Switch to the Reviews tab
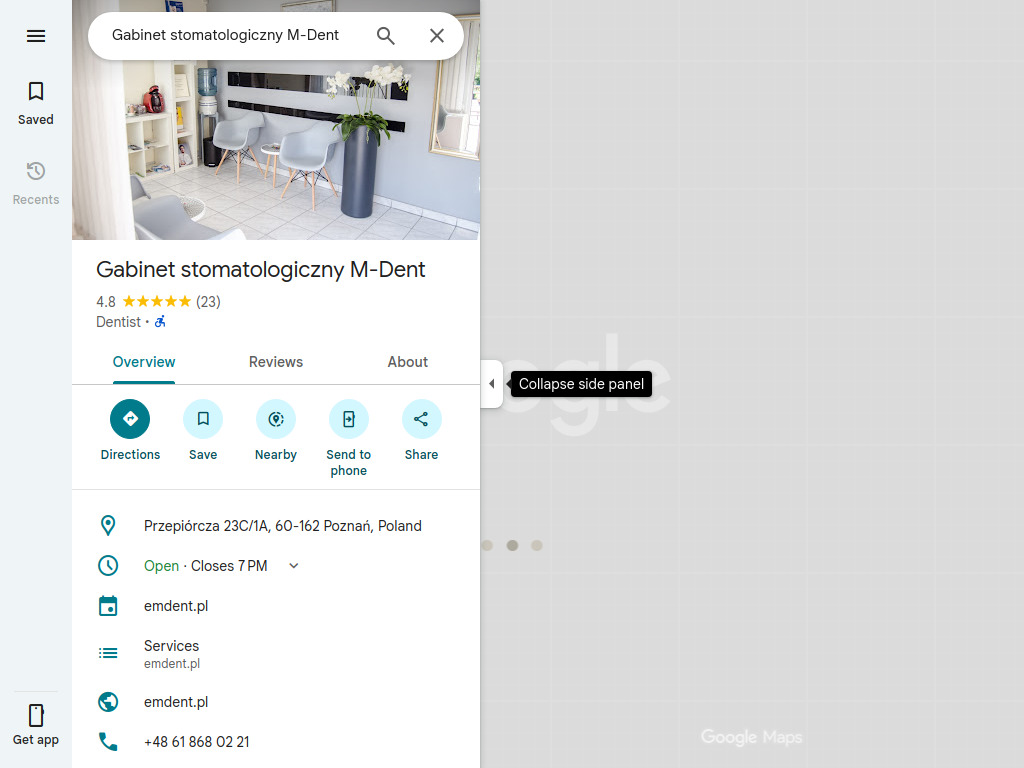1024x768 pixels. (276, 362)
